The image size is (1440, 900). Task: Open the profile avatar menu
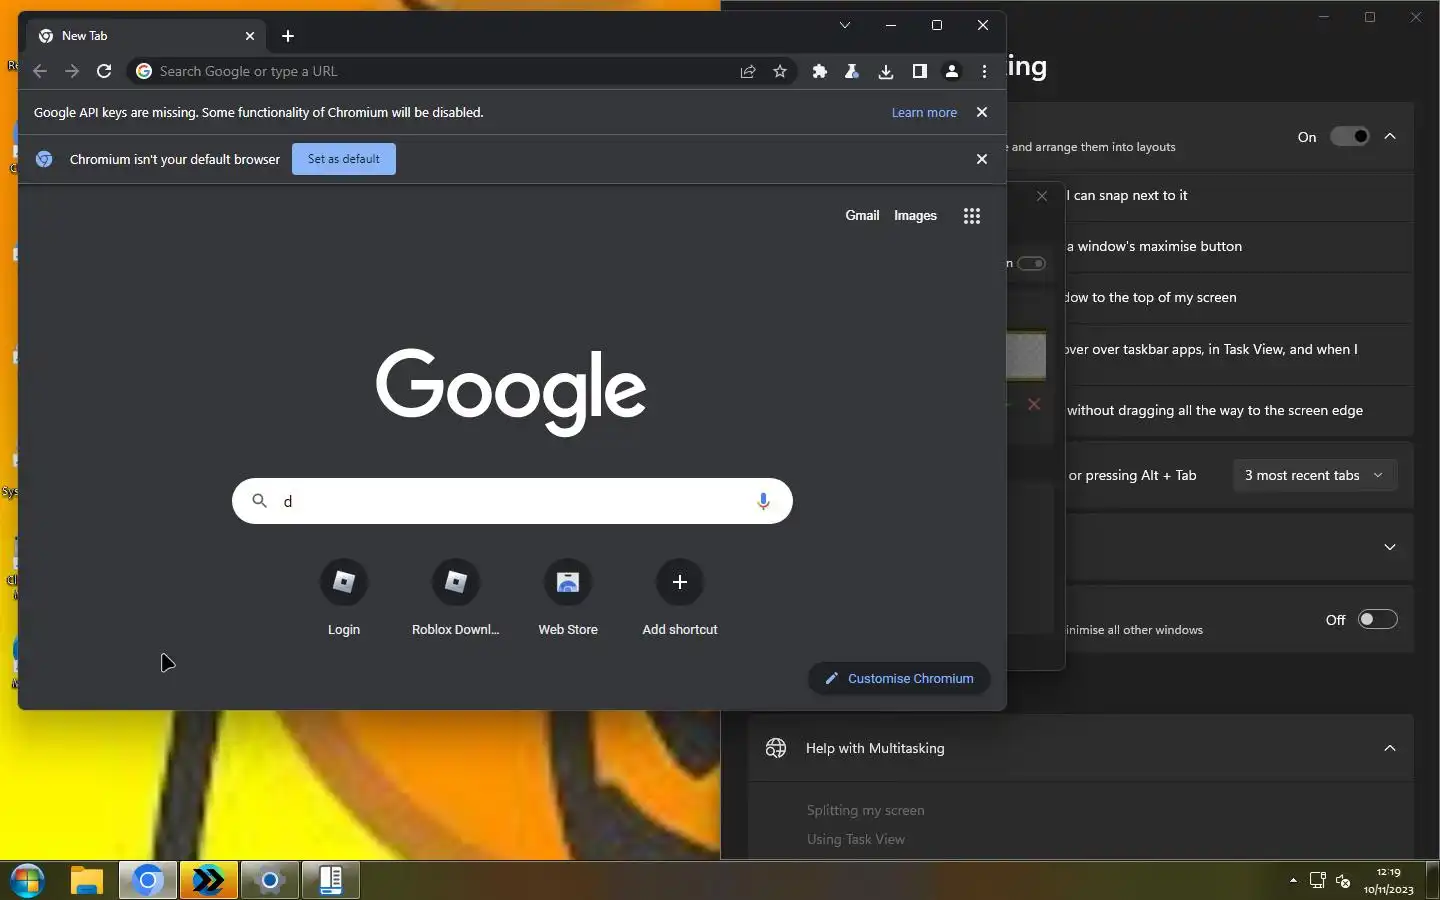pyautogui.click(x=952, y=71)
